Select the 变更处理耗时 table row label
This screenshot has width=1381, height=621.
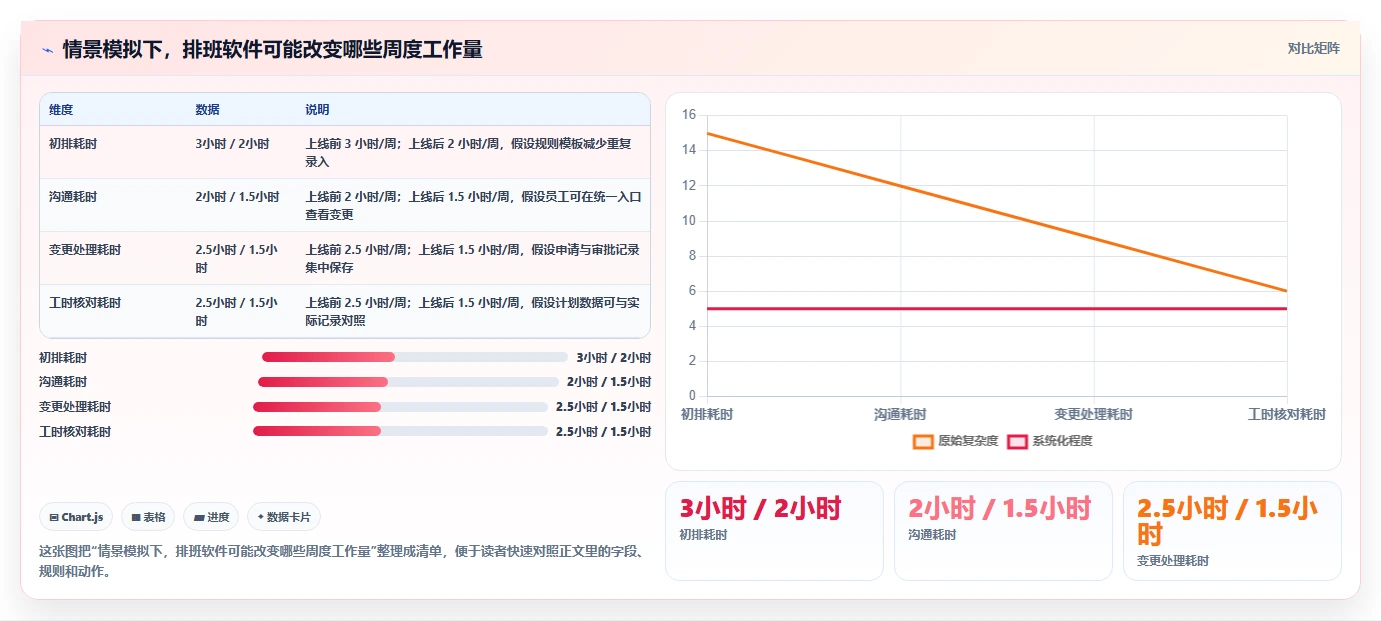(85, 250)
